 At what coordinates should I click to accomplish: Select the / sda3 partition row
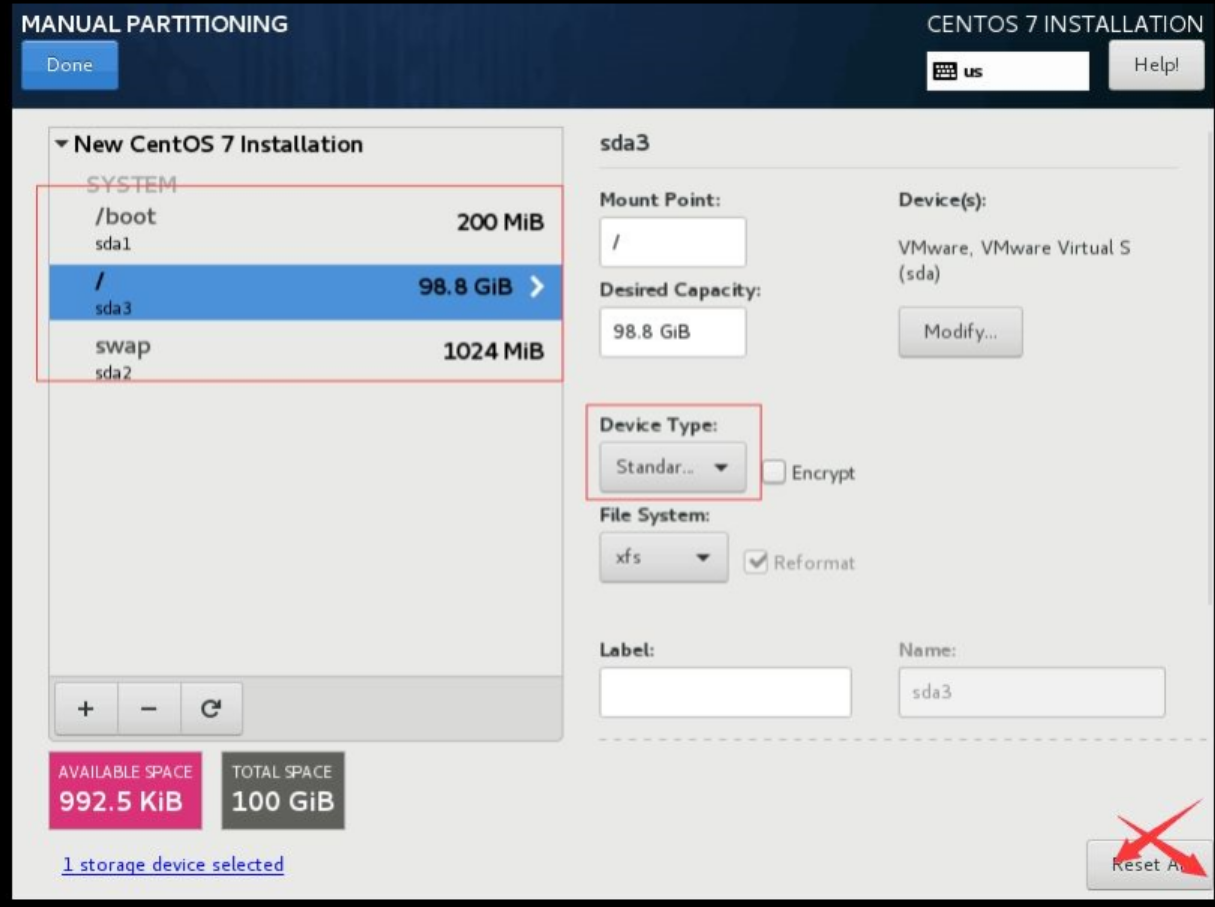click(306, 292)
